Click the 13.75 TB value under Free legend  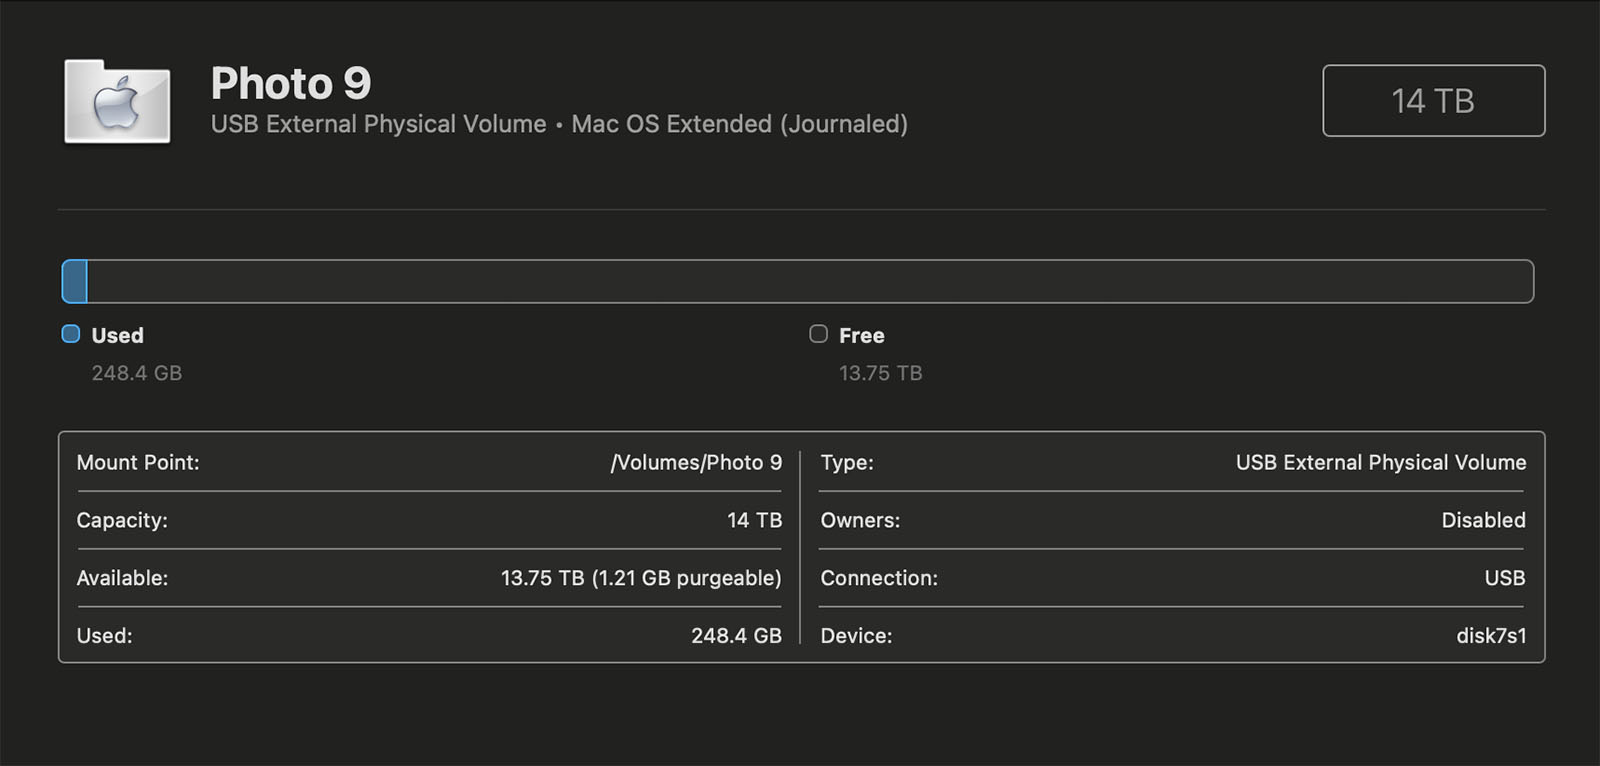click(x=880, y=373)
